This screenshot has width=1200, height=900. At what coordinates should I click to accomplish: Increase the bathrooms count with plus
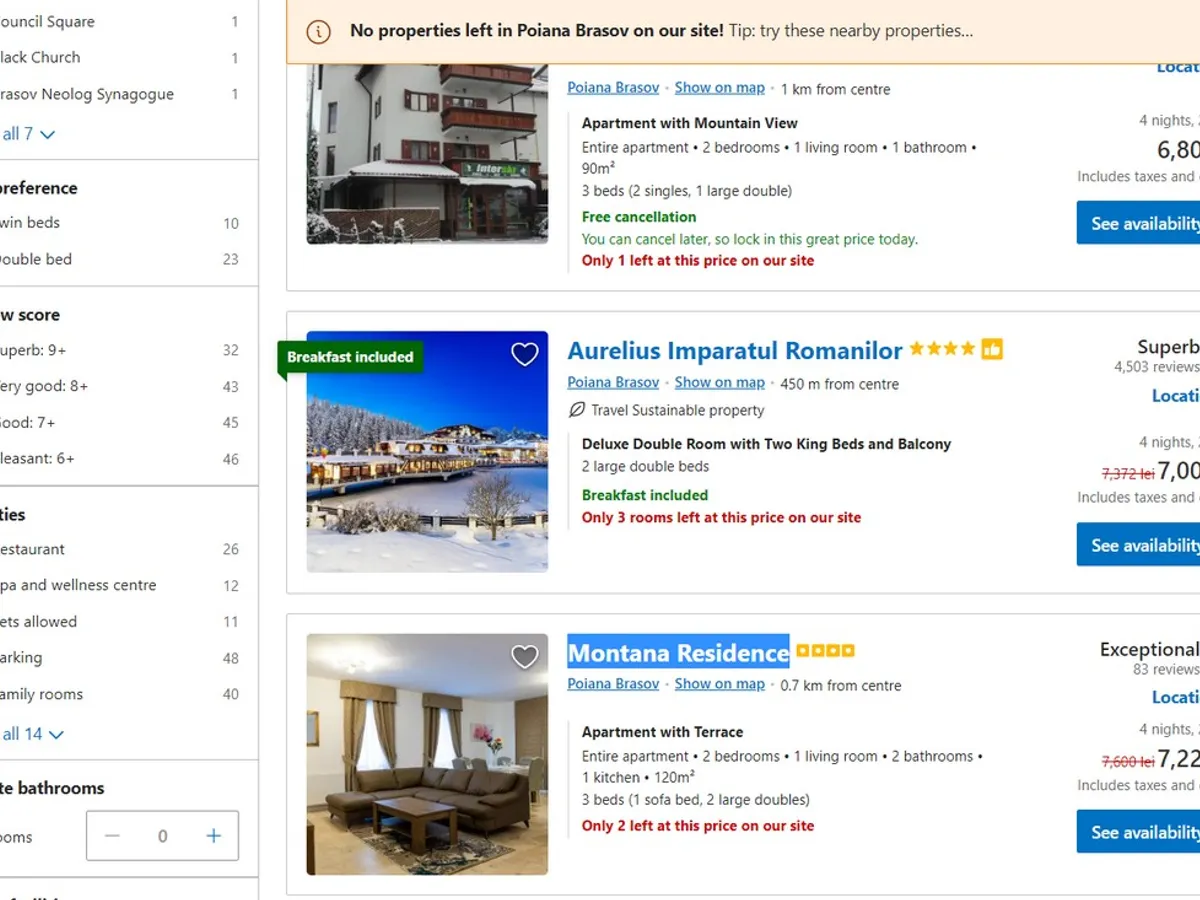point(213,836)
